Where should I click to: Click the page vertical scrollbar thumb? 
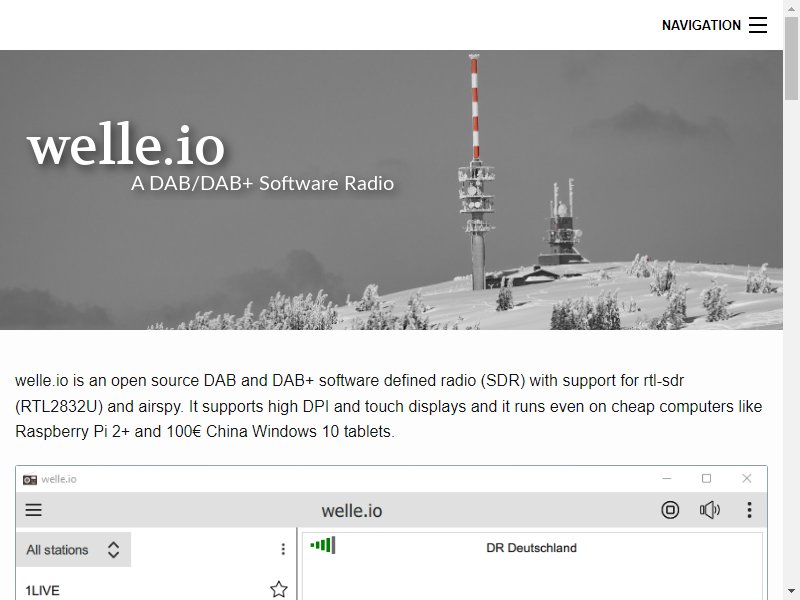[x=791, y=58]
